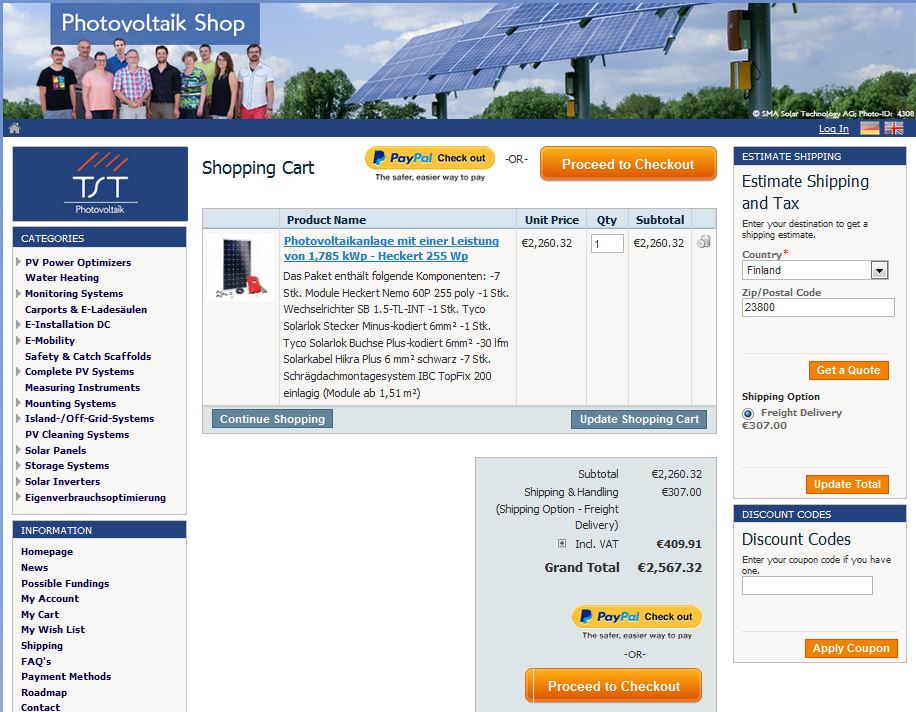Viewport: 916px width, 712px height.
Task: Click the Update Shopping Cart button
Action: [x=639, y=419]
